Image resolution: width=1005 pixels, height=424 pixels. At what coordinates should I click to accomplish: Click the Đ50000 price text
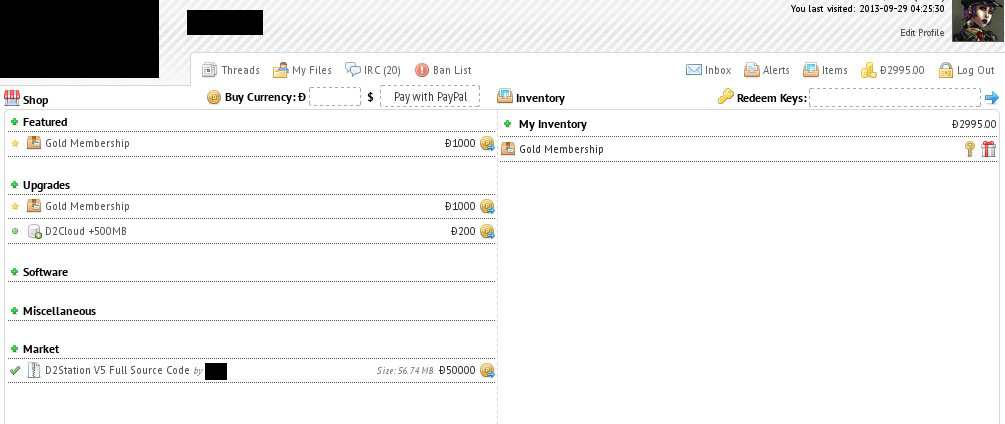(x=457, y=370)
